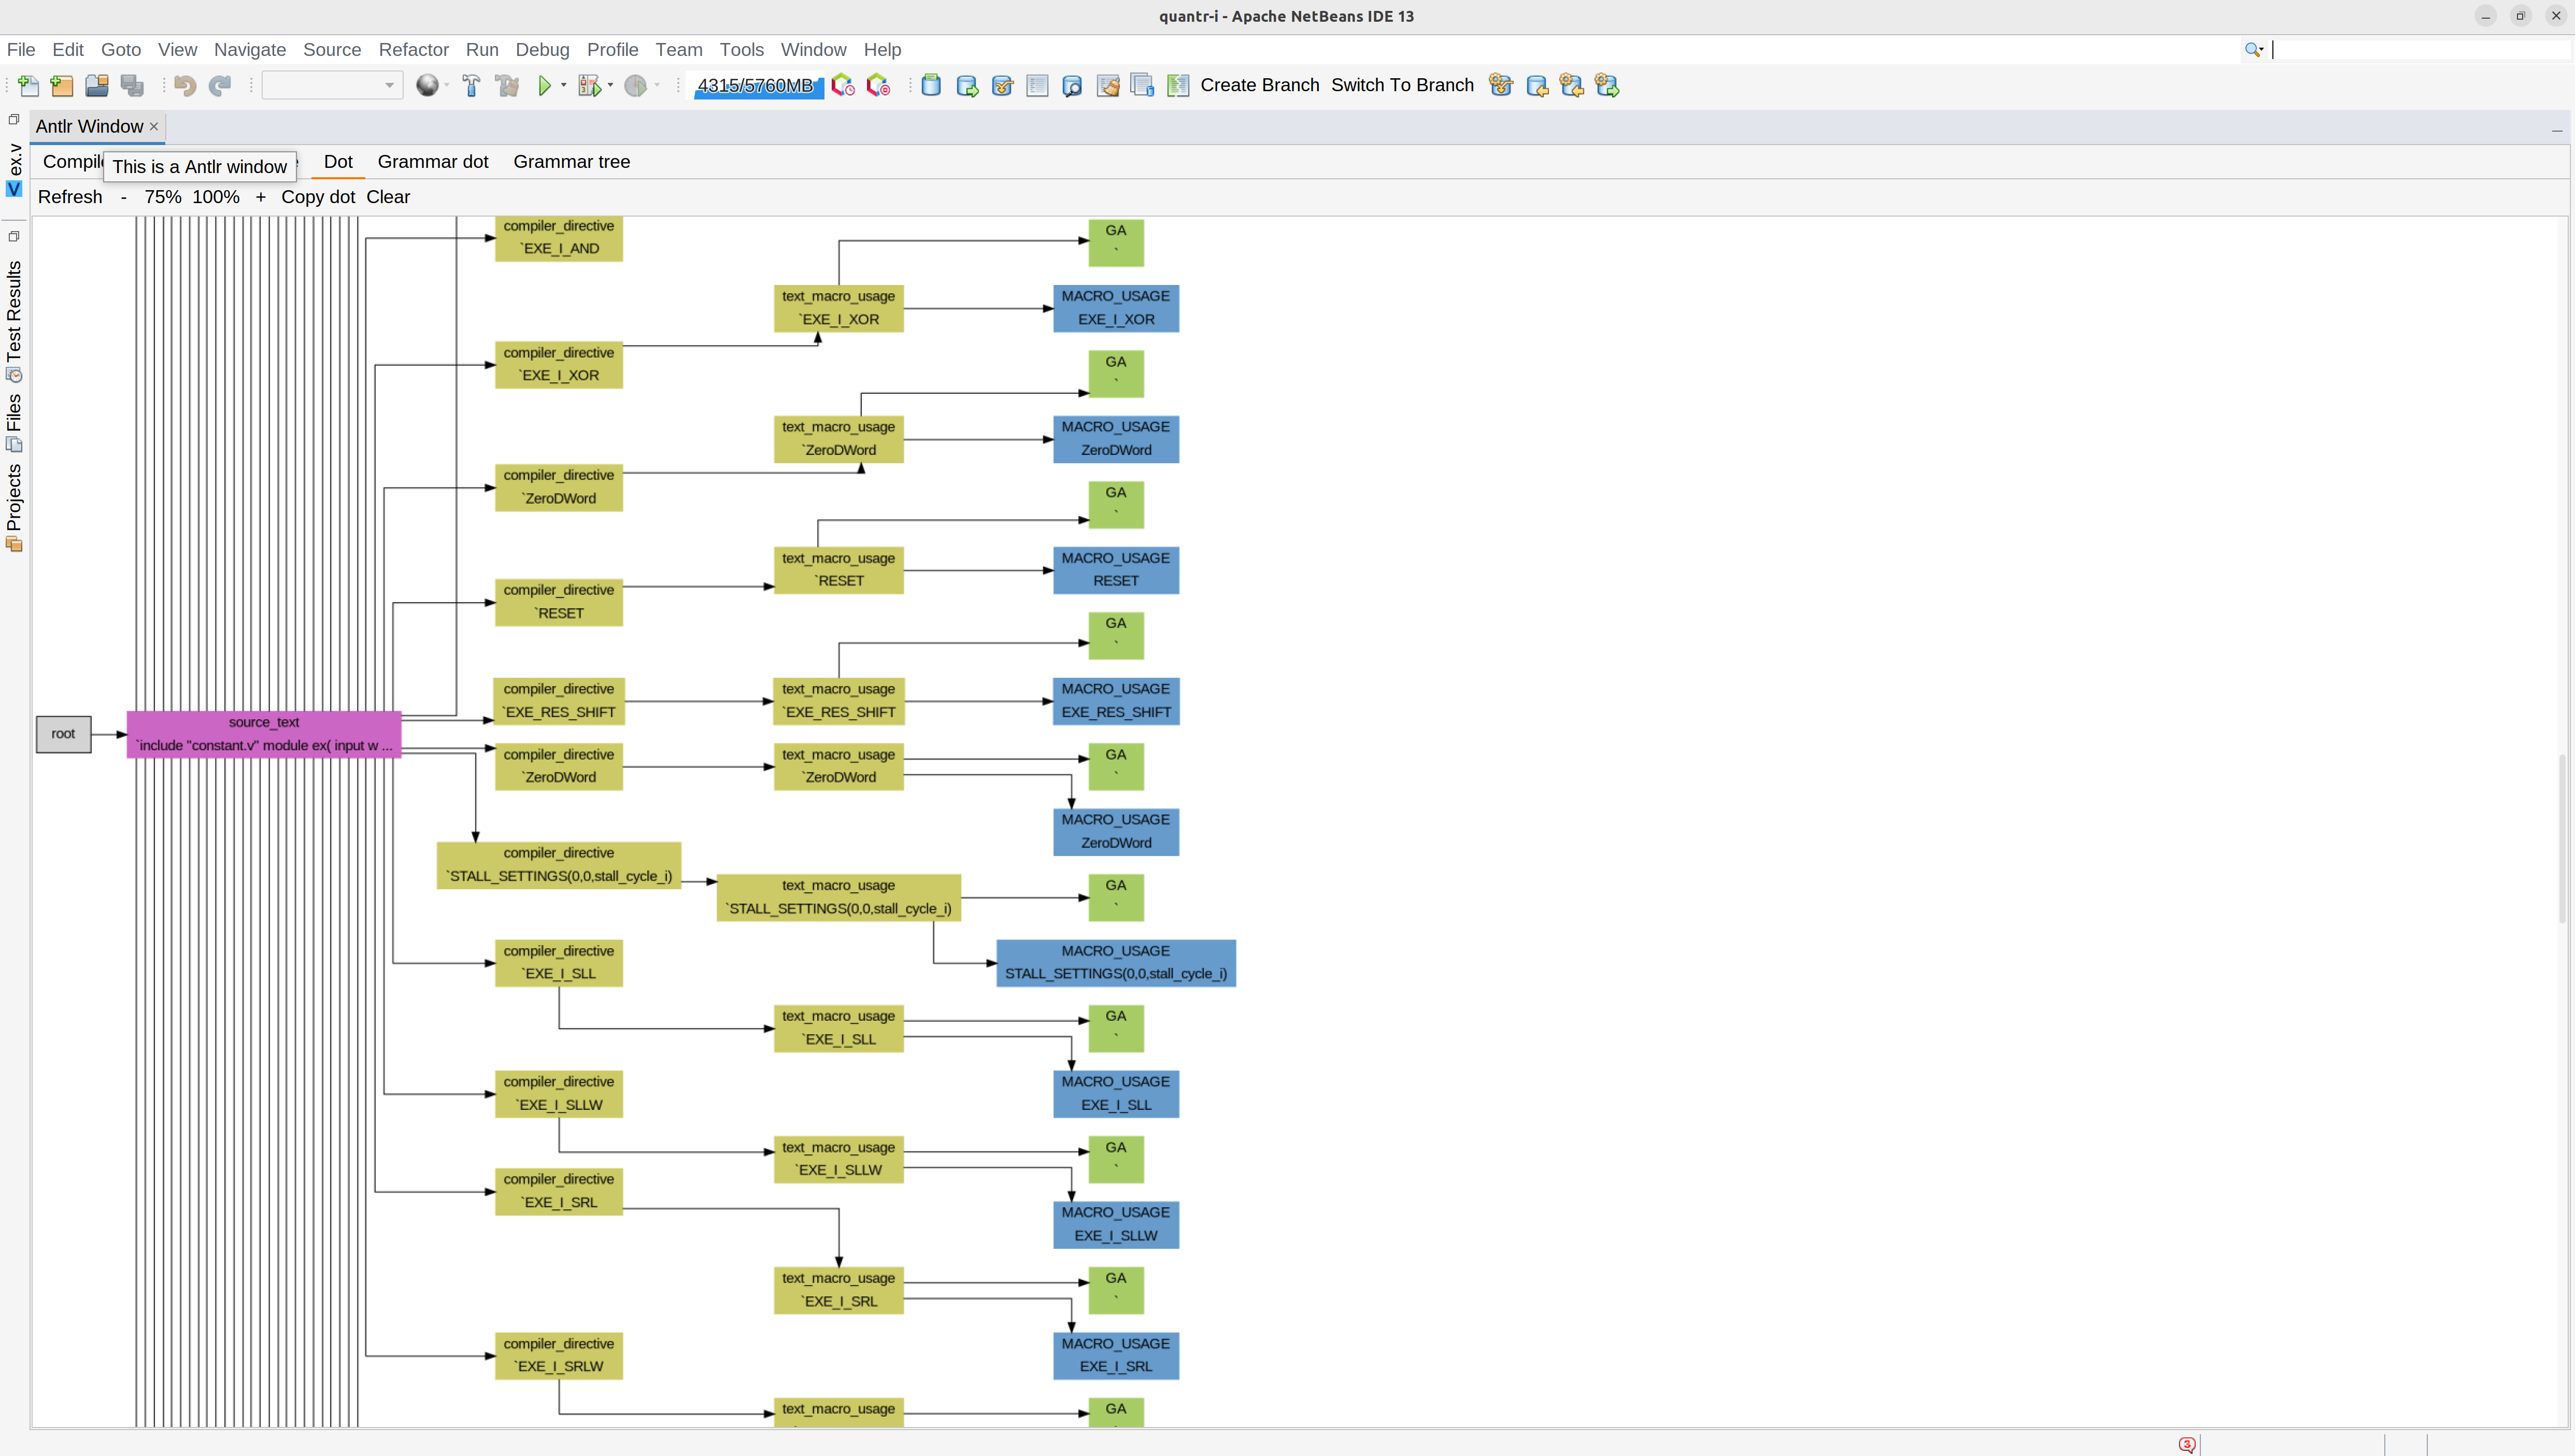Click the first profiler snapshot icon with clock
2575x1456 pixels.
843,86
